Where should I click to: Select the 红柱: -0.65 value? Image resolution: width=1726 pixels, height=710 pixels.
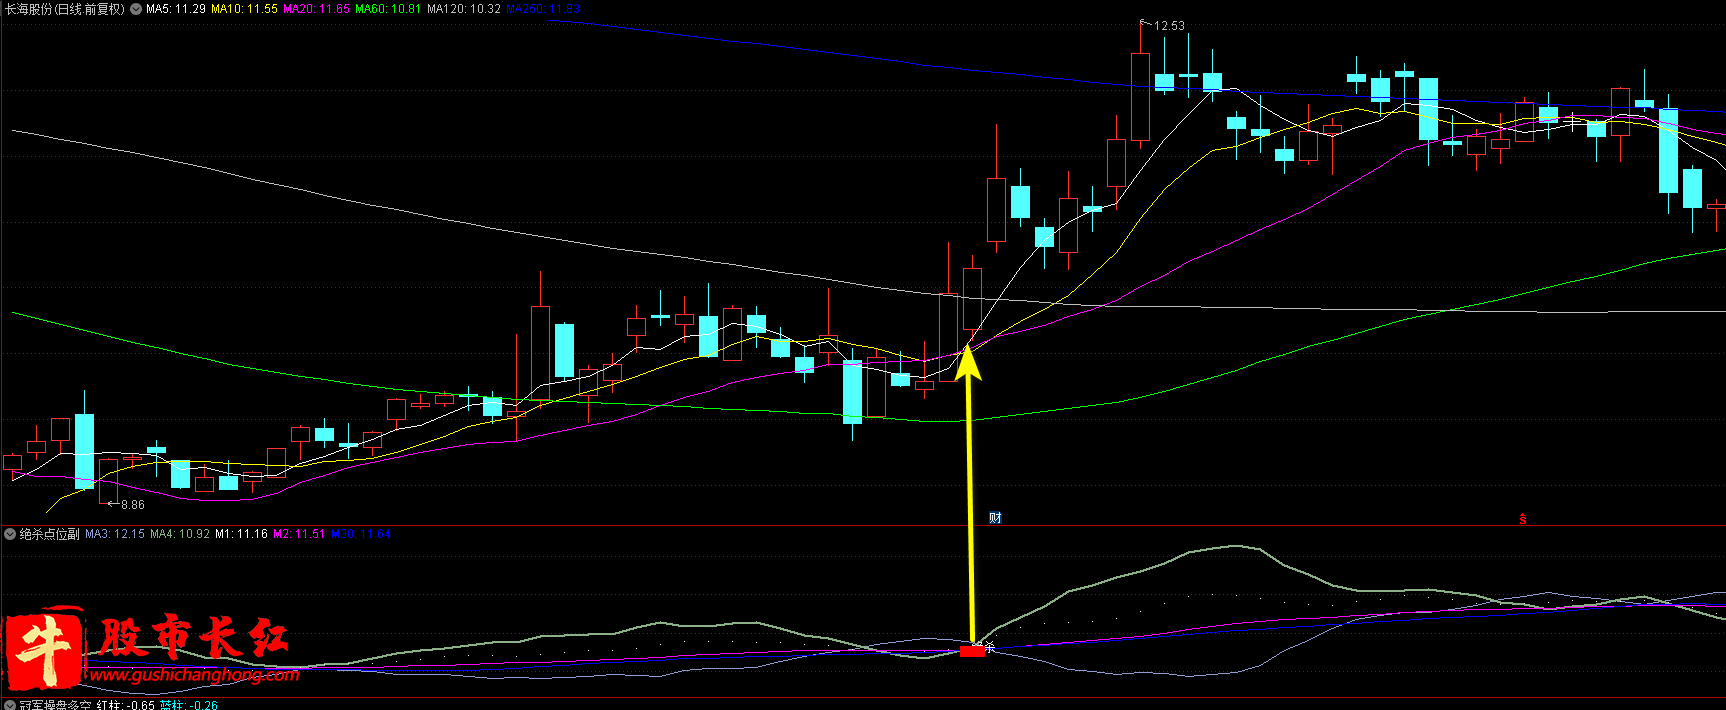[126, 705]
